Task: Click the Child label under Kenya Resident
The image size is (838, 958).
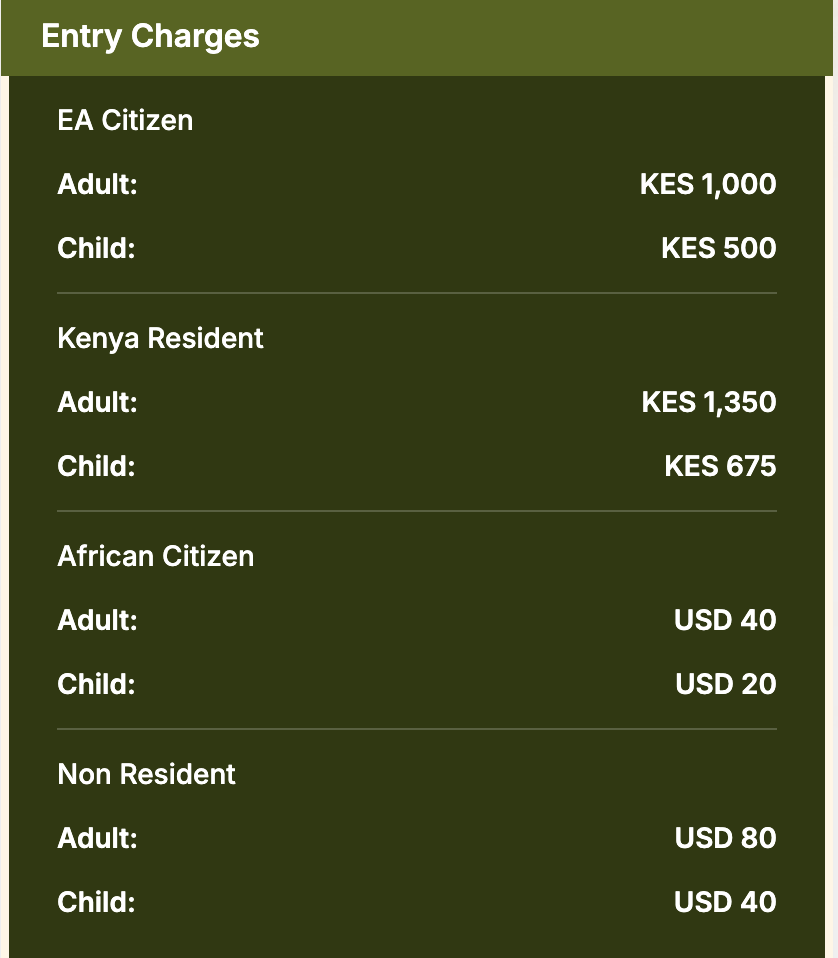Action: (x=96, y=467)
